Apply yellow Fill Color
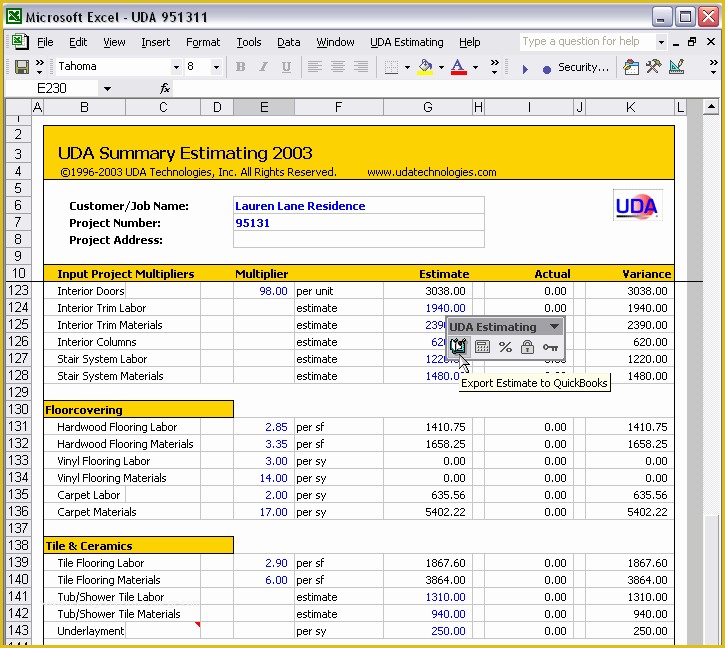The width and height of the screenshot is (725, 648). (425, 67)
